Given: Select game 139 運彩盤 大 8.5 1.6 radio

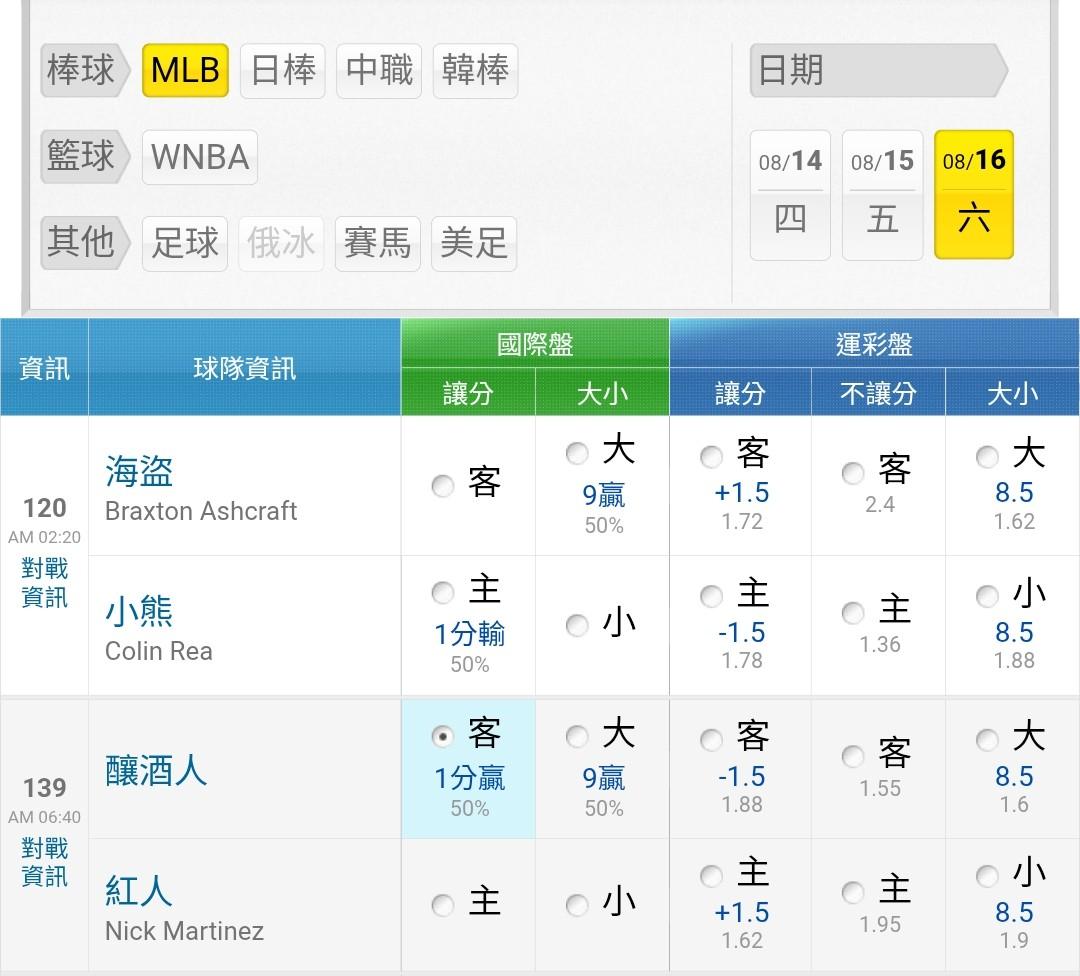Looking at the screenshot, I should (x=988, y=740).
